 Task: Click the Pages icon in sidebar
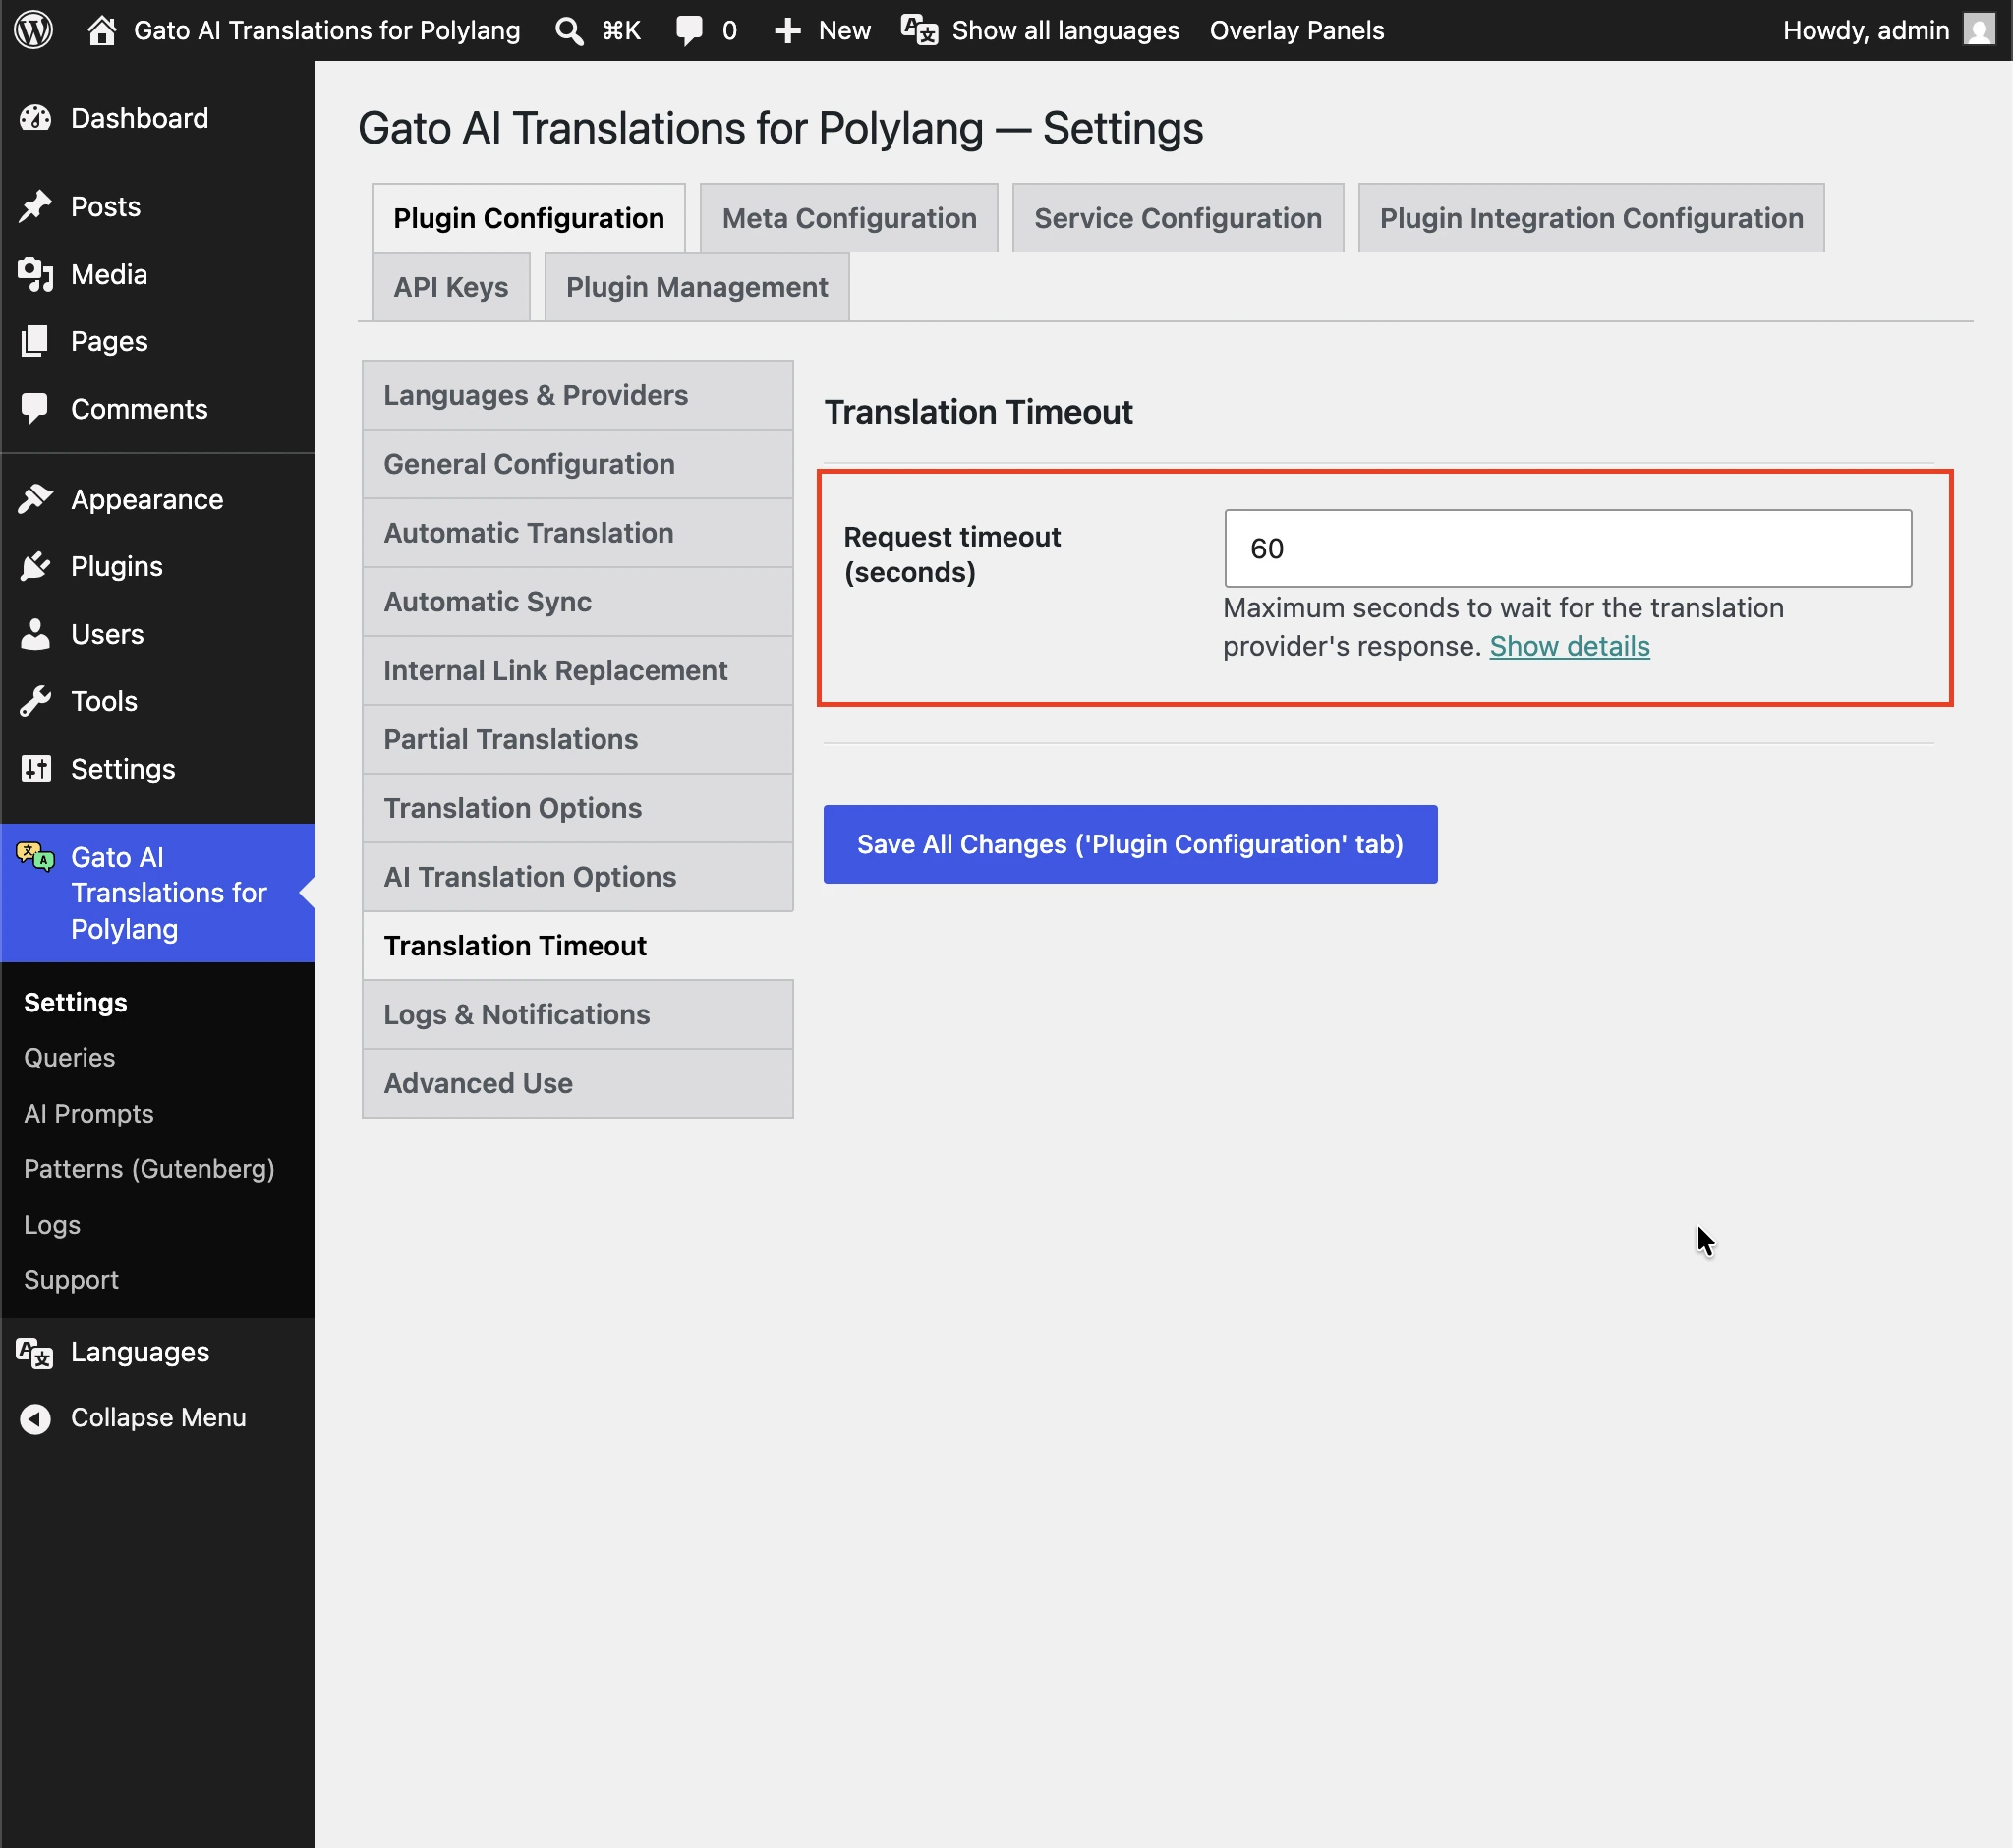(35, 341)
